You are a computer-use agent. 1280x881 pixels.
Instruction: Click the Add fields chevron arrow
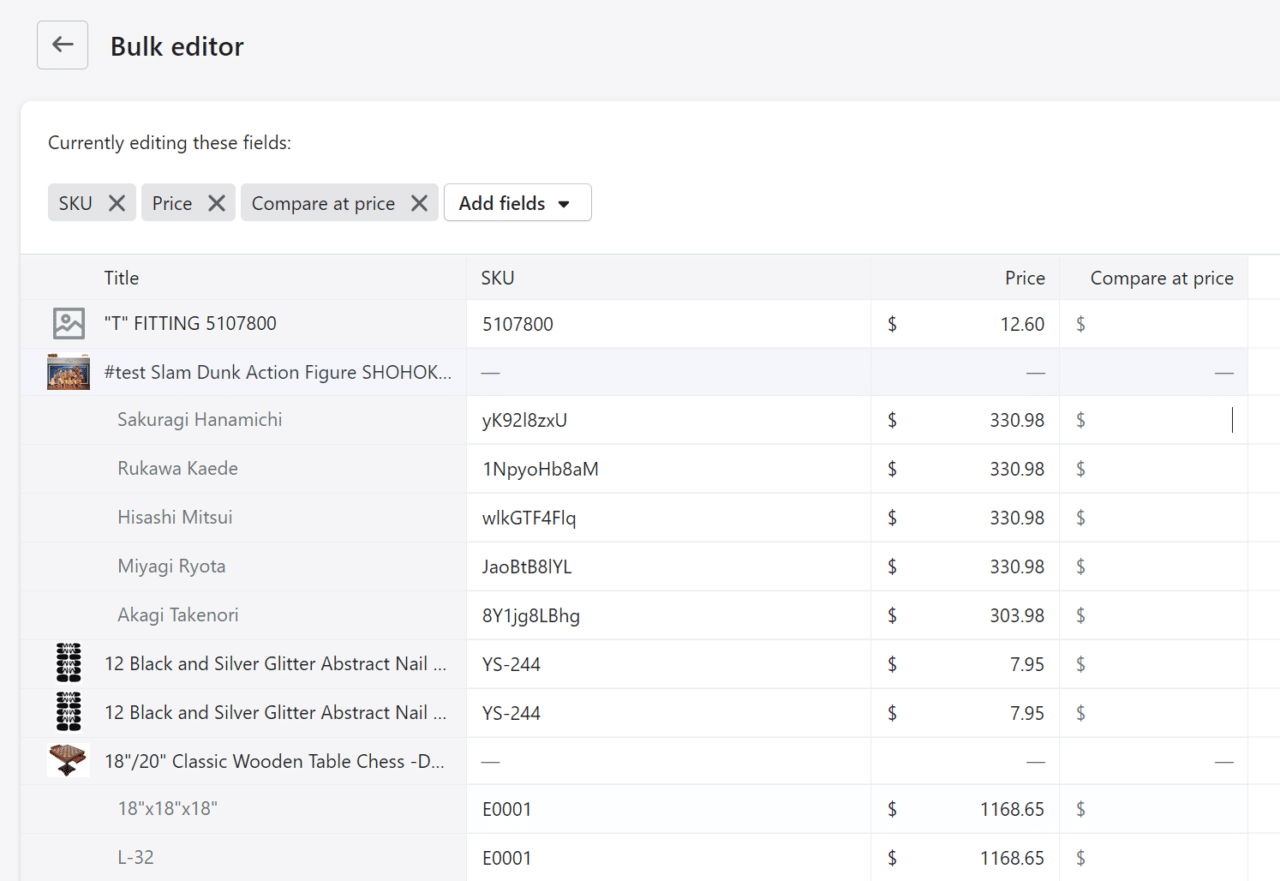coord(566,203)
